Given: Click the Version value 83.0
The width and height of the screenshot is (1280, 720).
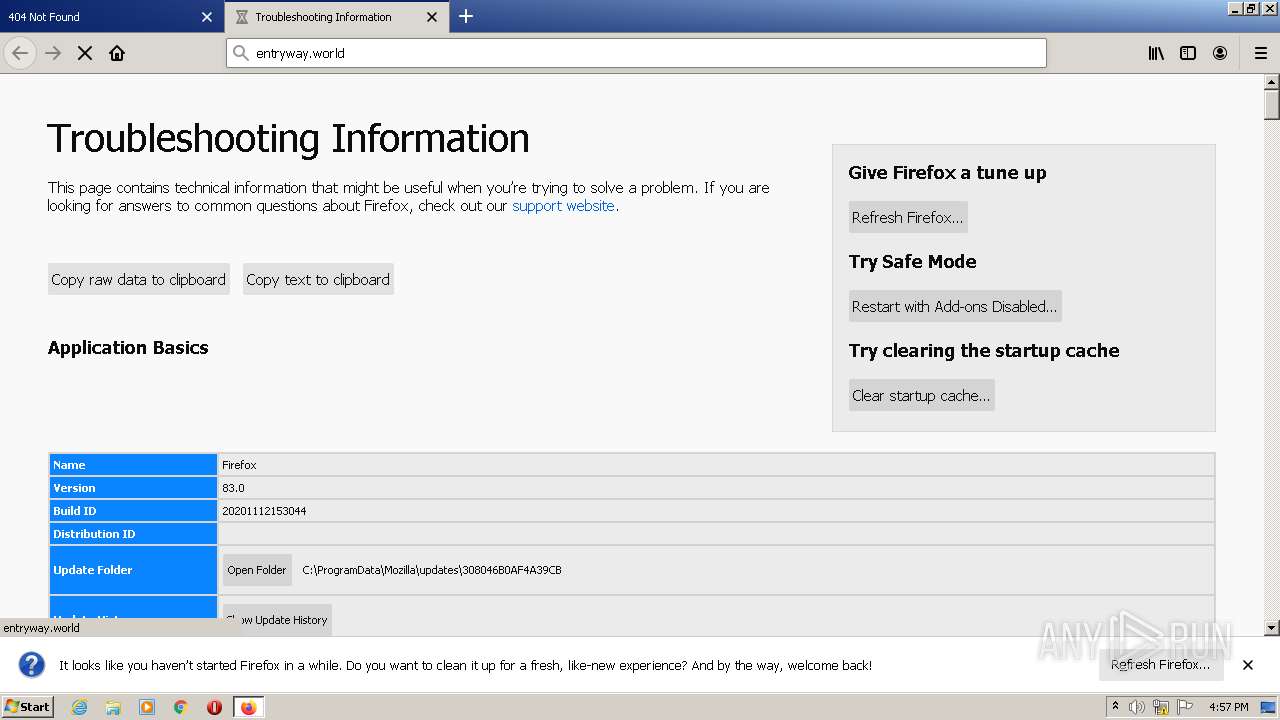Looking at the screenshot, I should click(x=233, y=488).
